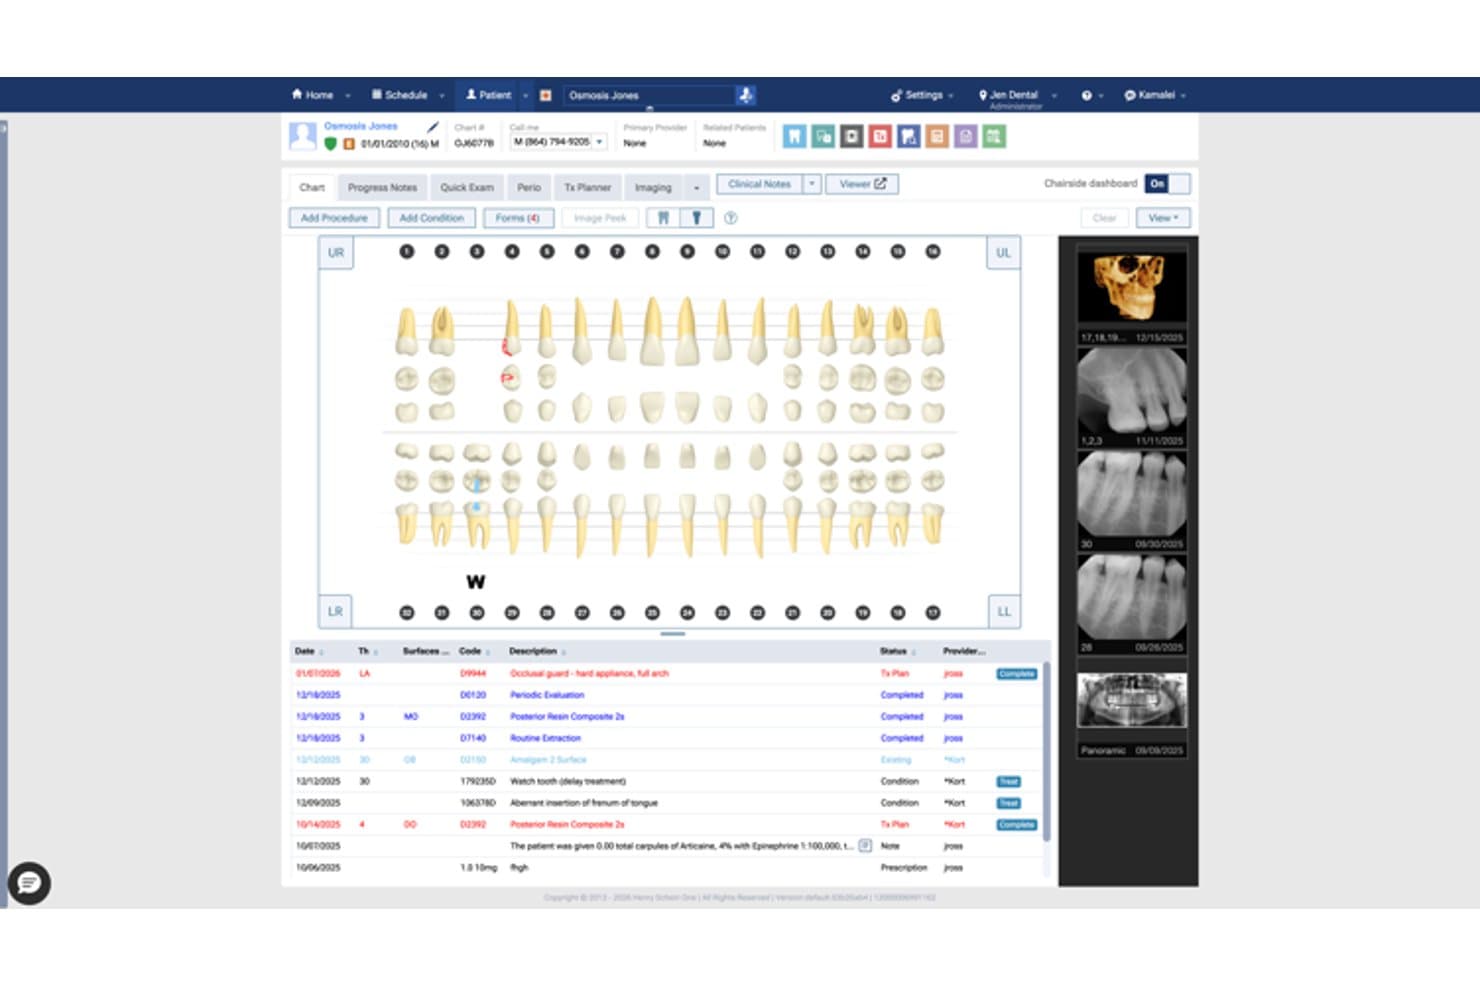The width and height of the screenshot is (1480, 987).
Task: Open the Kamalei user dropdown
Action: point(1155,95)
